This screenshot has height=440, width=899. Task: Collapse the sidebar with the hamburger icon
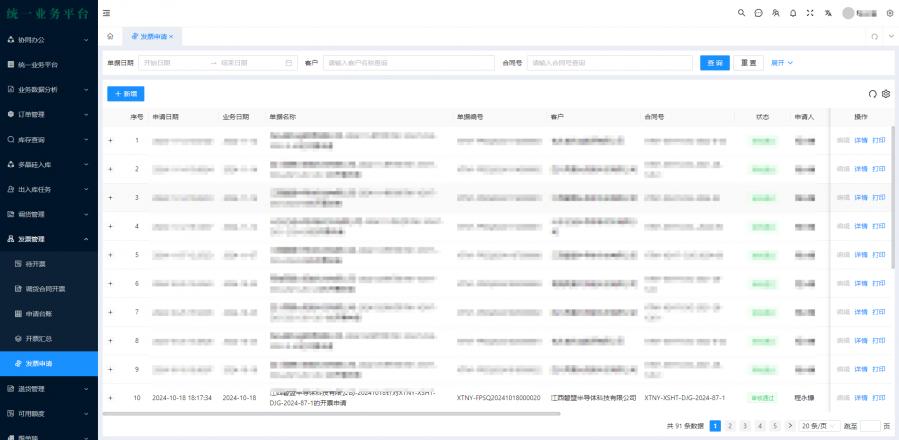pyautogui.click(x=107, y=13)
